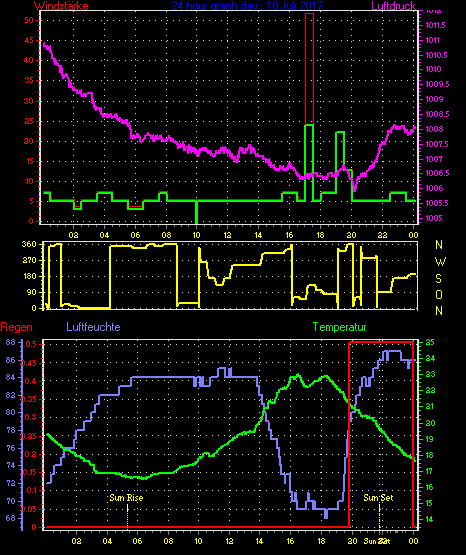This screenshot has height=555, width=466.
Task: Click the yellow S compass label
Action: [x=438, y=279]
